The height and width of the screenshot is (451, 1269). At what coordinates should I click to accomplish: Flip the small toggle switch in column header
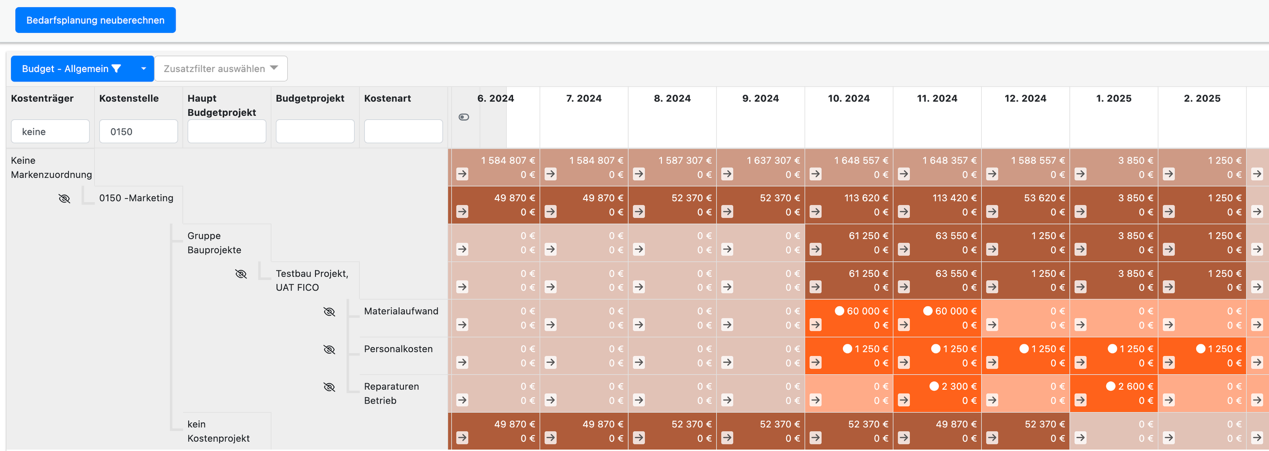(464, 118)
